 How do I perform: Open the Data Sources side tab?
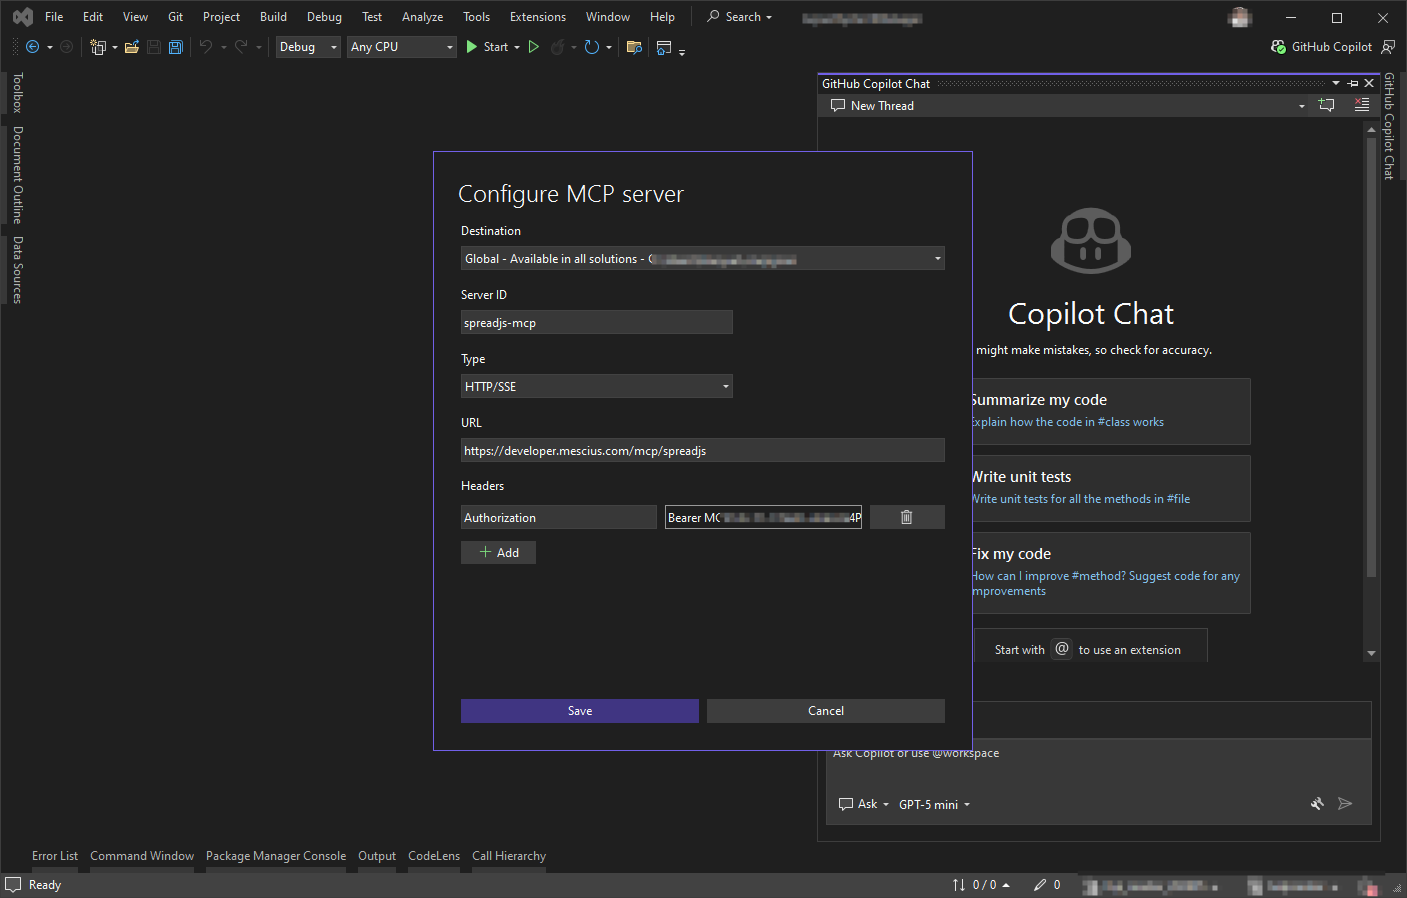[17, 270]
